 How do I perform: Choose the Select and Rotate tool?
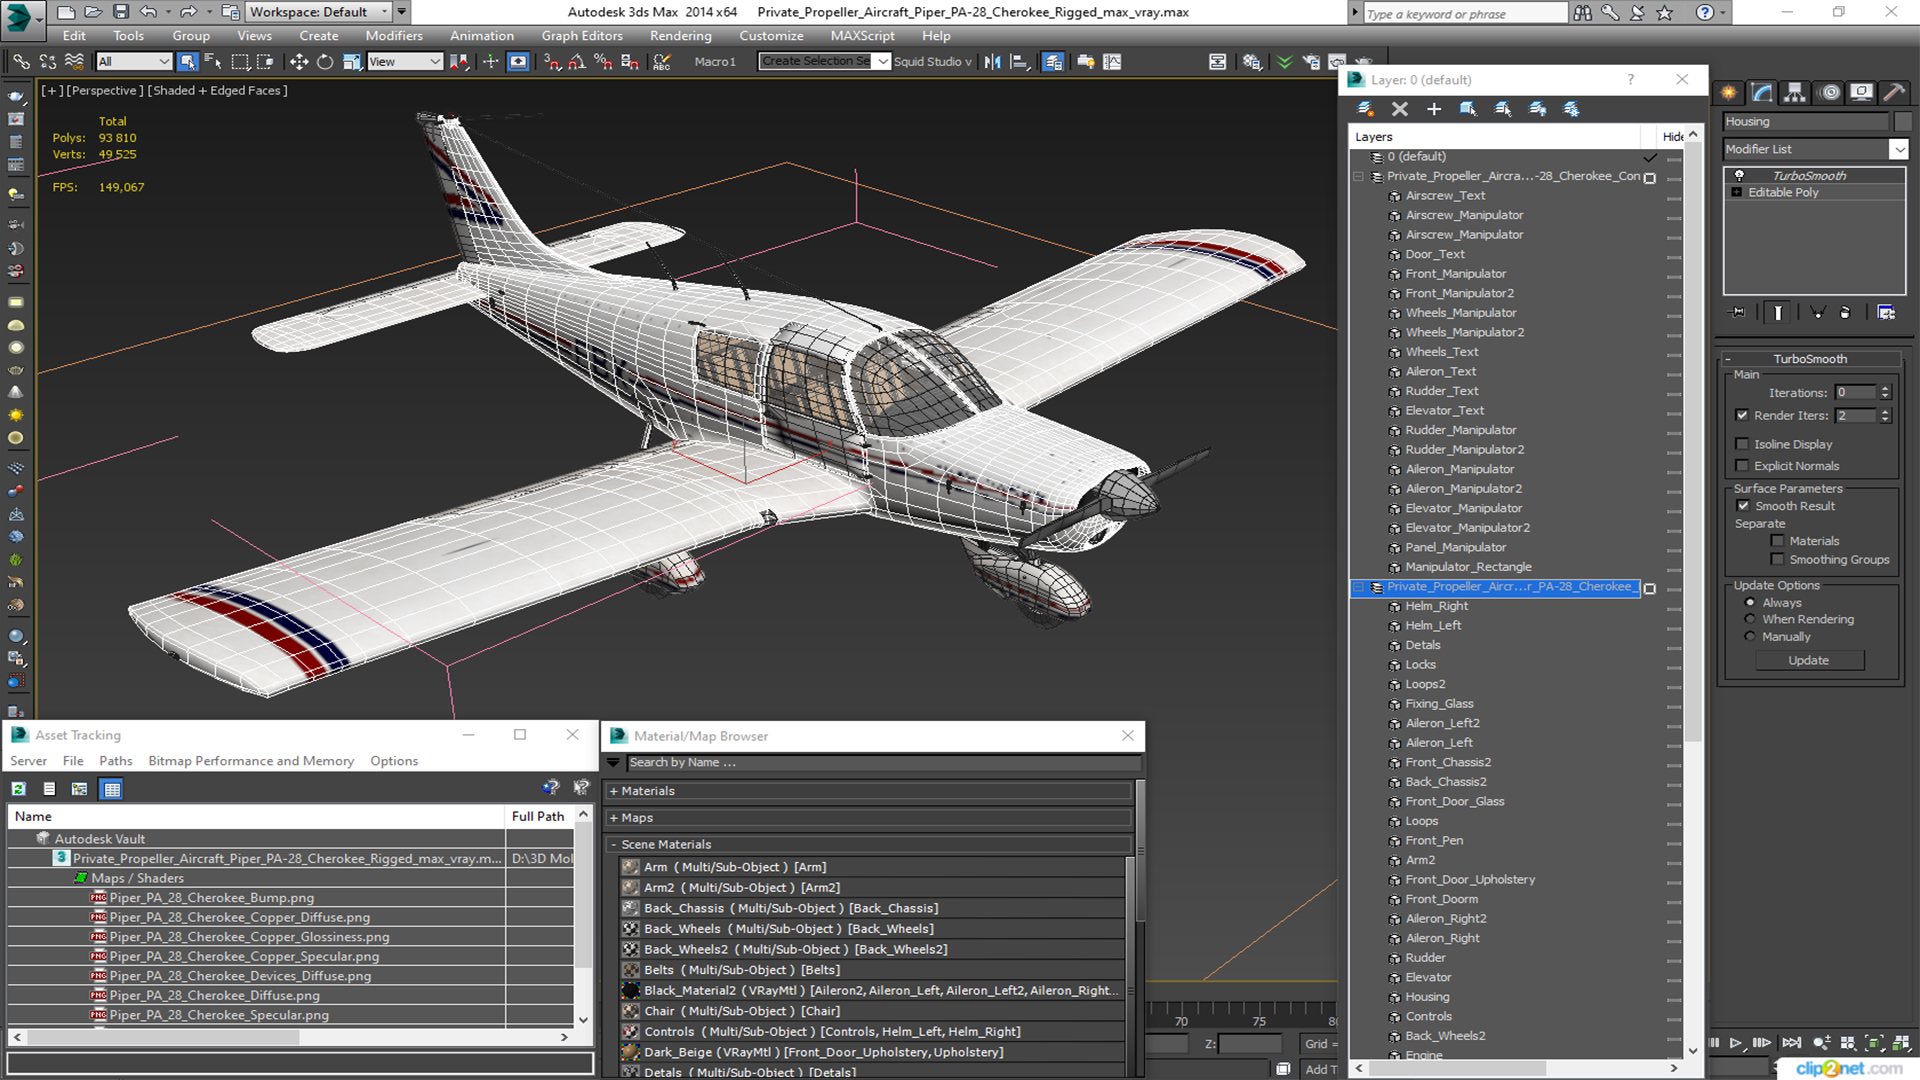click(325, 62)
